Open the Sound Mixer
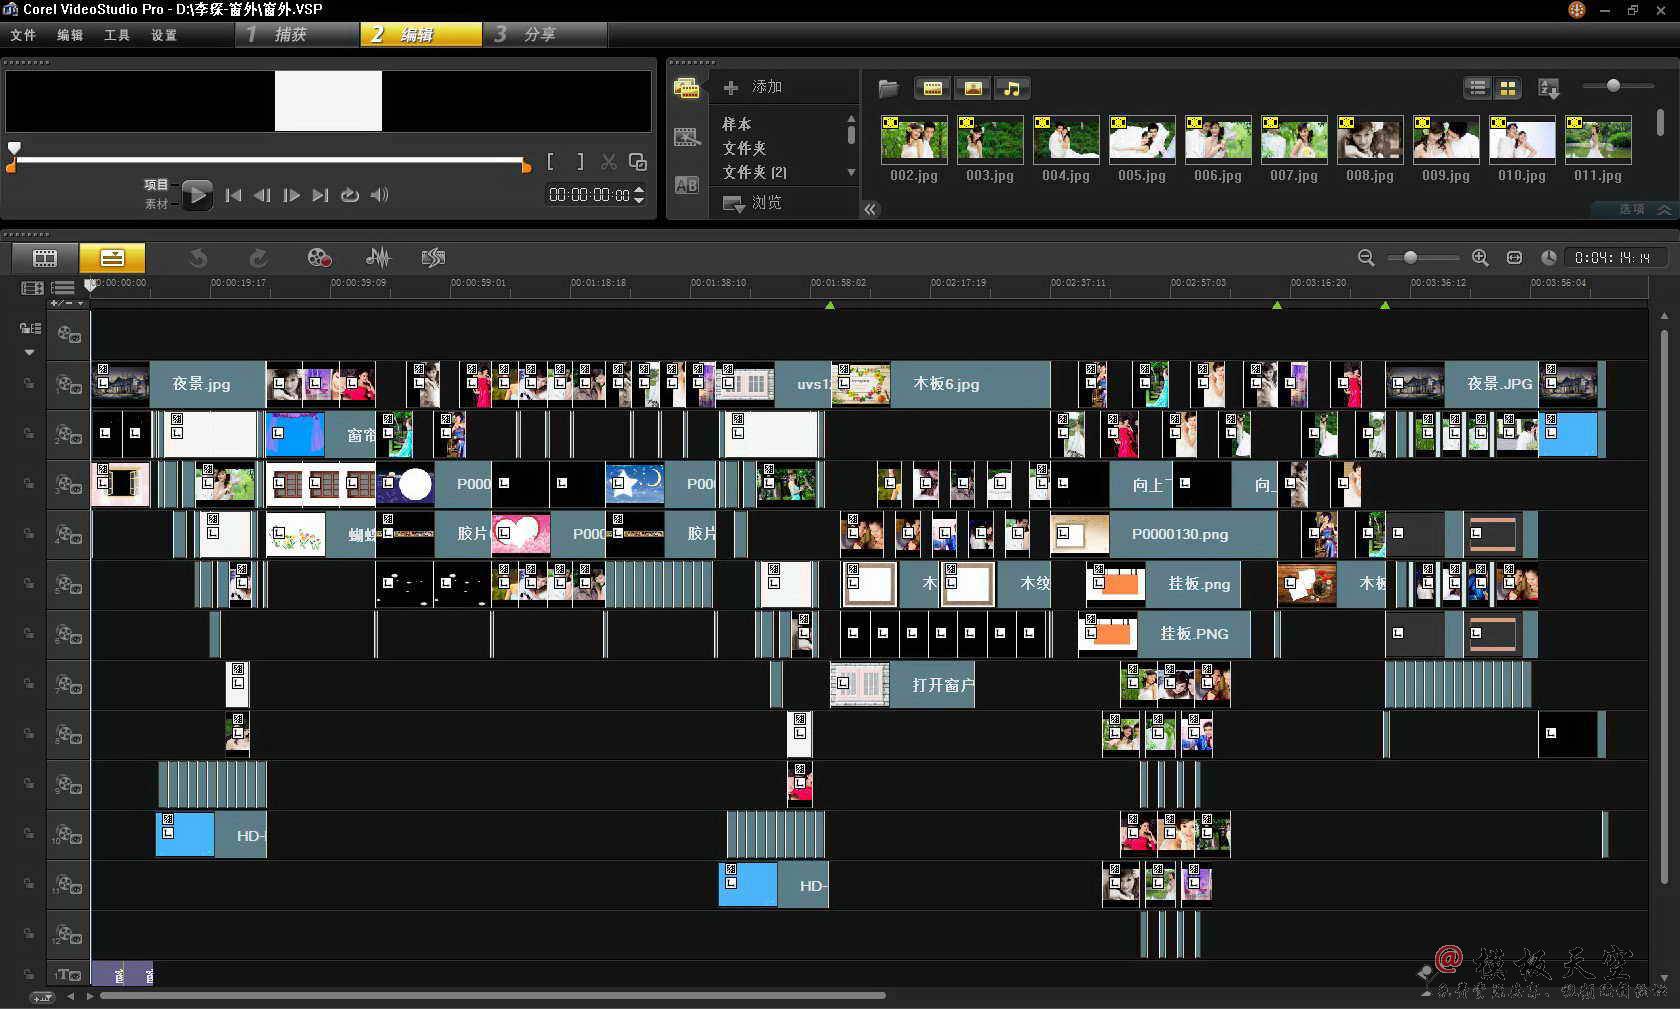The image size is (1680, 1009). click(378, 258)
